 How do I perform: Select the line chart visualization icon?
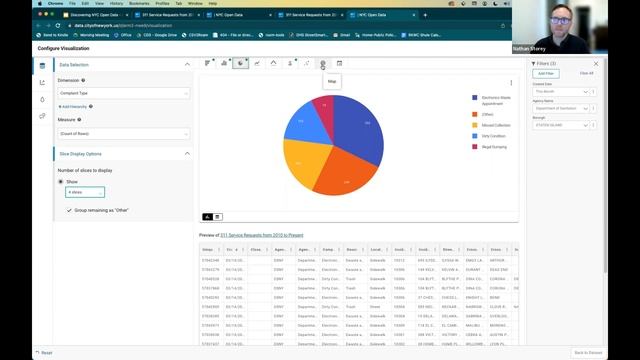point(257,63)
